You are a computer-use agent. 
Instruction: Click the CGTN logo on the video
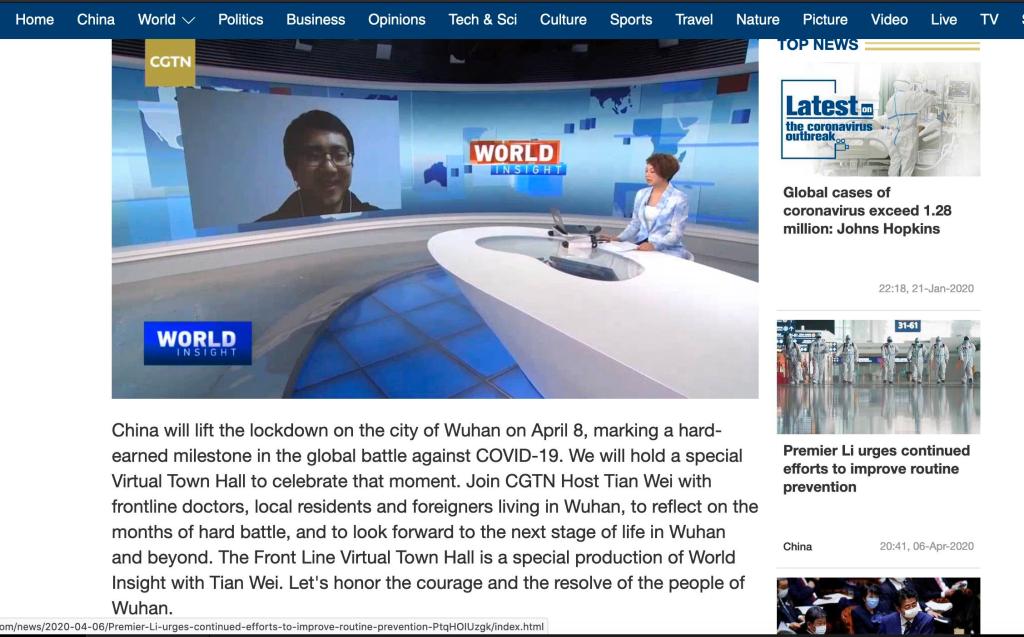click(170, 62)
